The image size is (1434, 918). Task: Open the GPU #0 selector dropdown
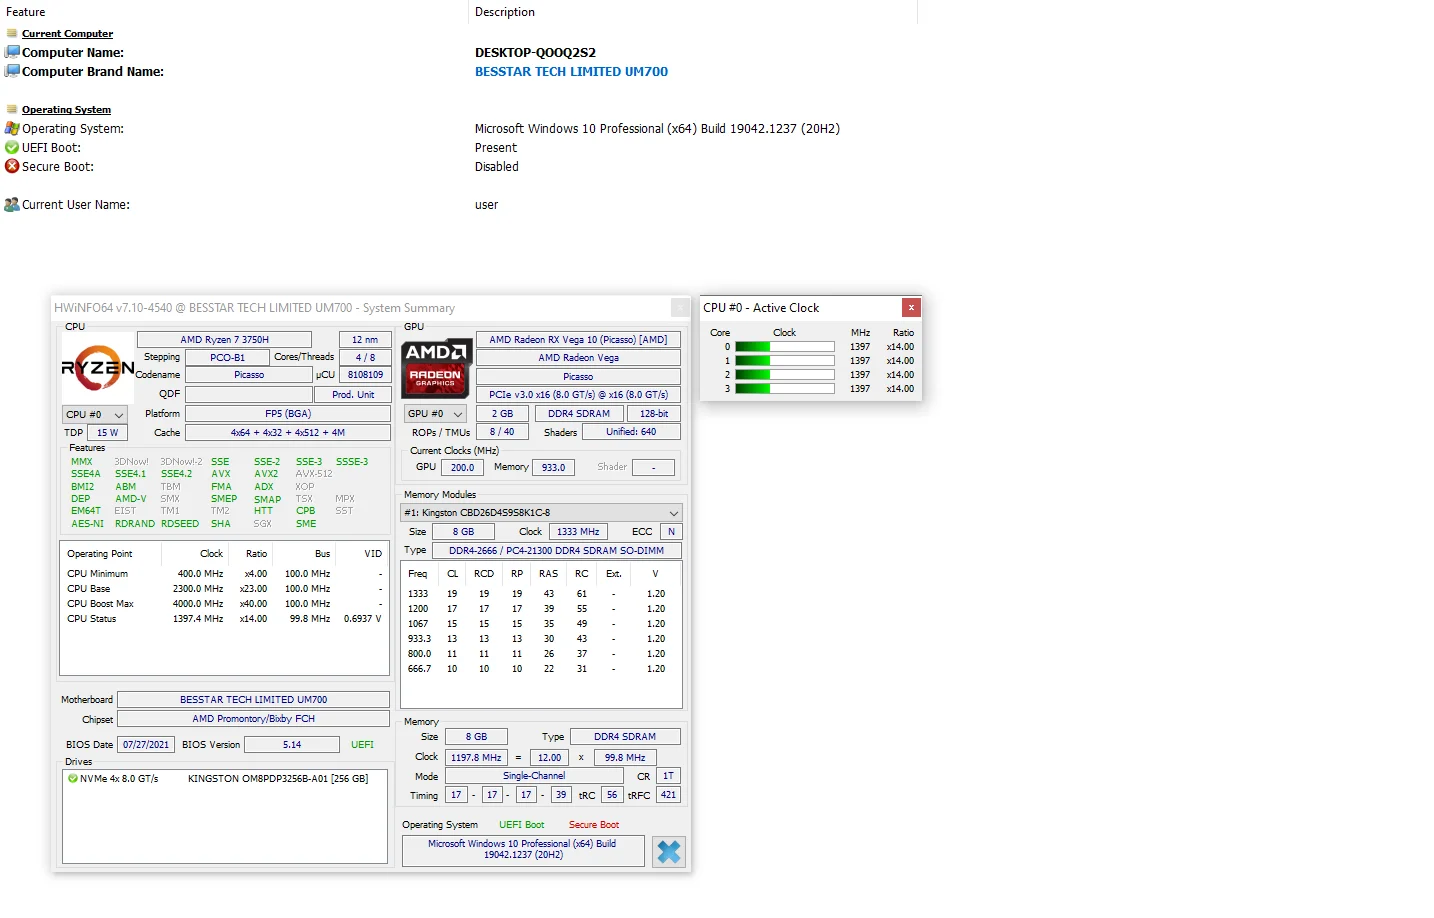(x=436, y=414)
